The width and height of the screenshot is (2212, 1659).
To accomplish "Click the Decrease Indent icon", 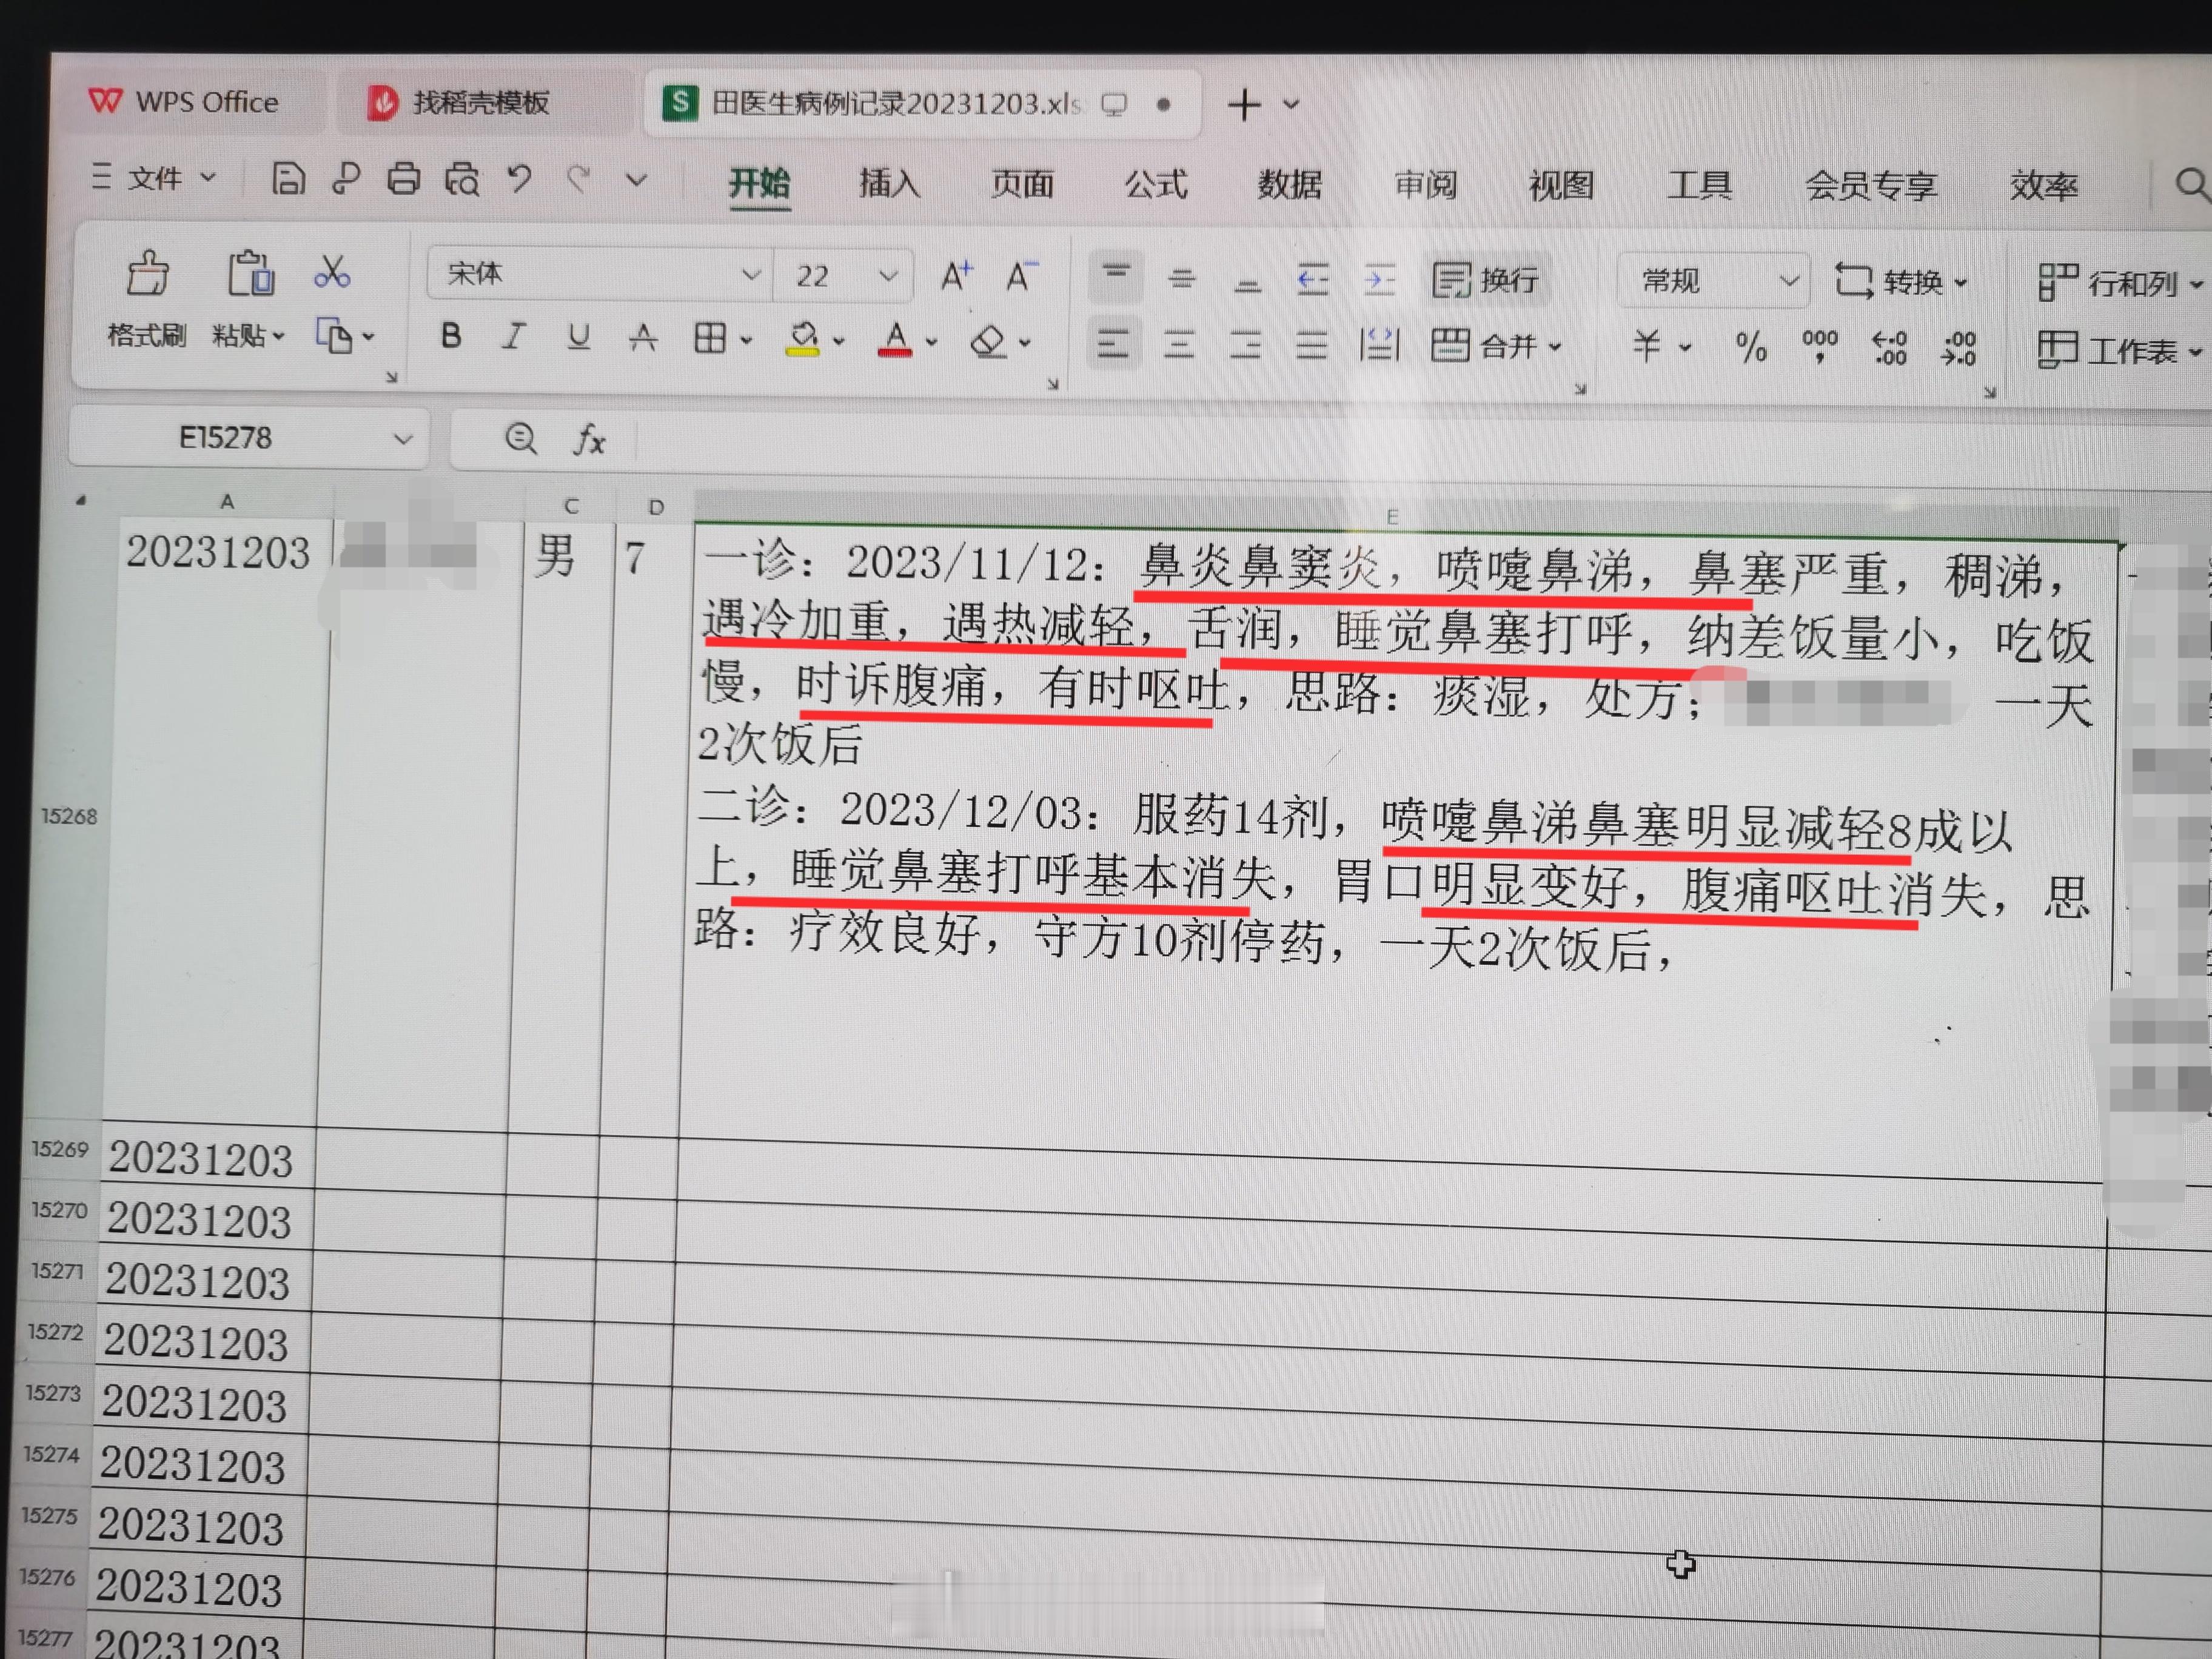I will coord(1312,279).
